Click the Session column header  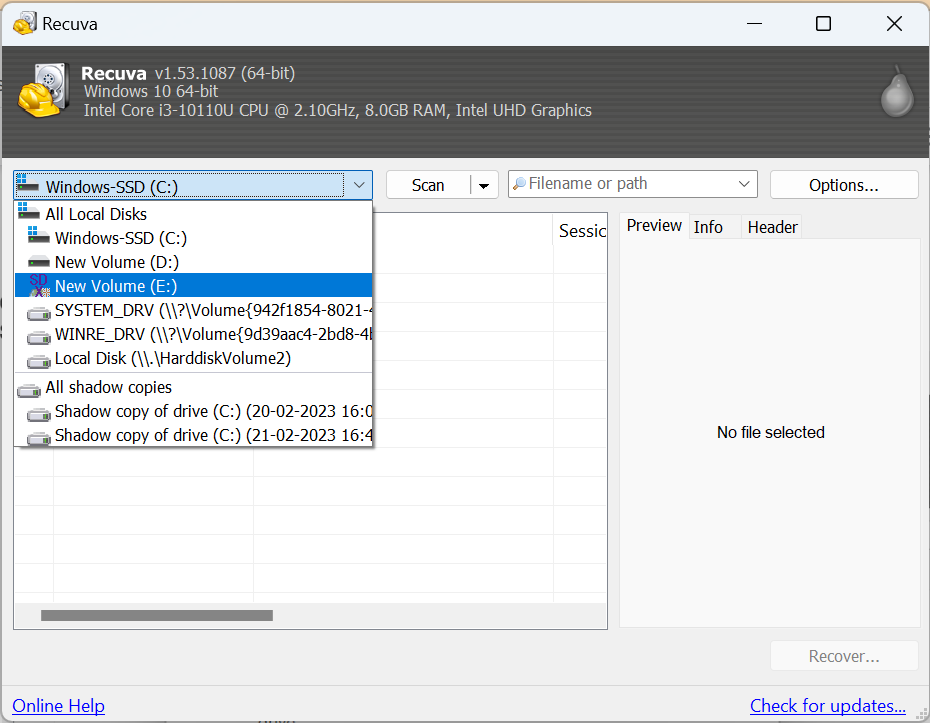point(581,230)
